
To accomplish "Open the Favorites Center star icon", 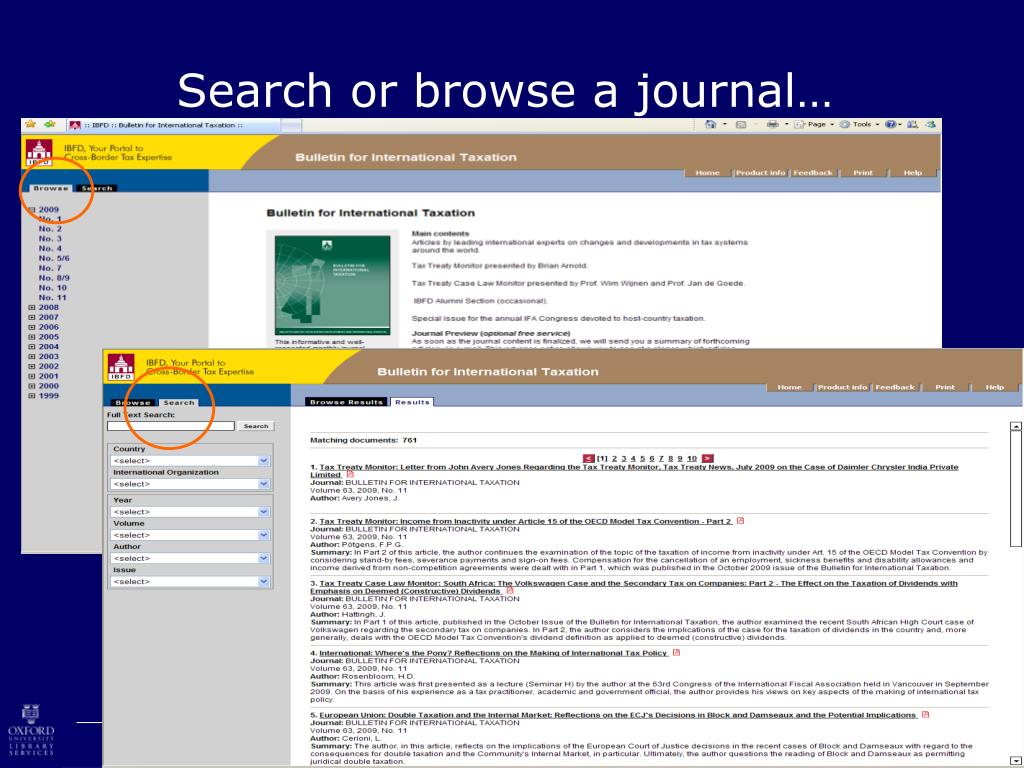I will (31, 124).
